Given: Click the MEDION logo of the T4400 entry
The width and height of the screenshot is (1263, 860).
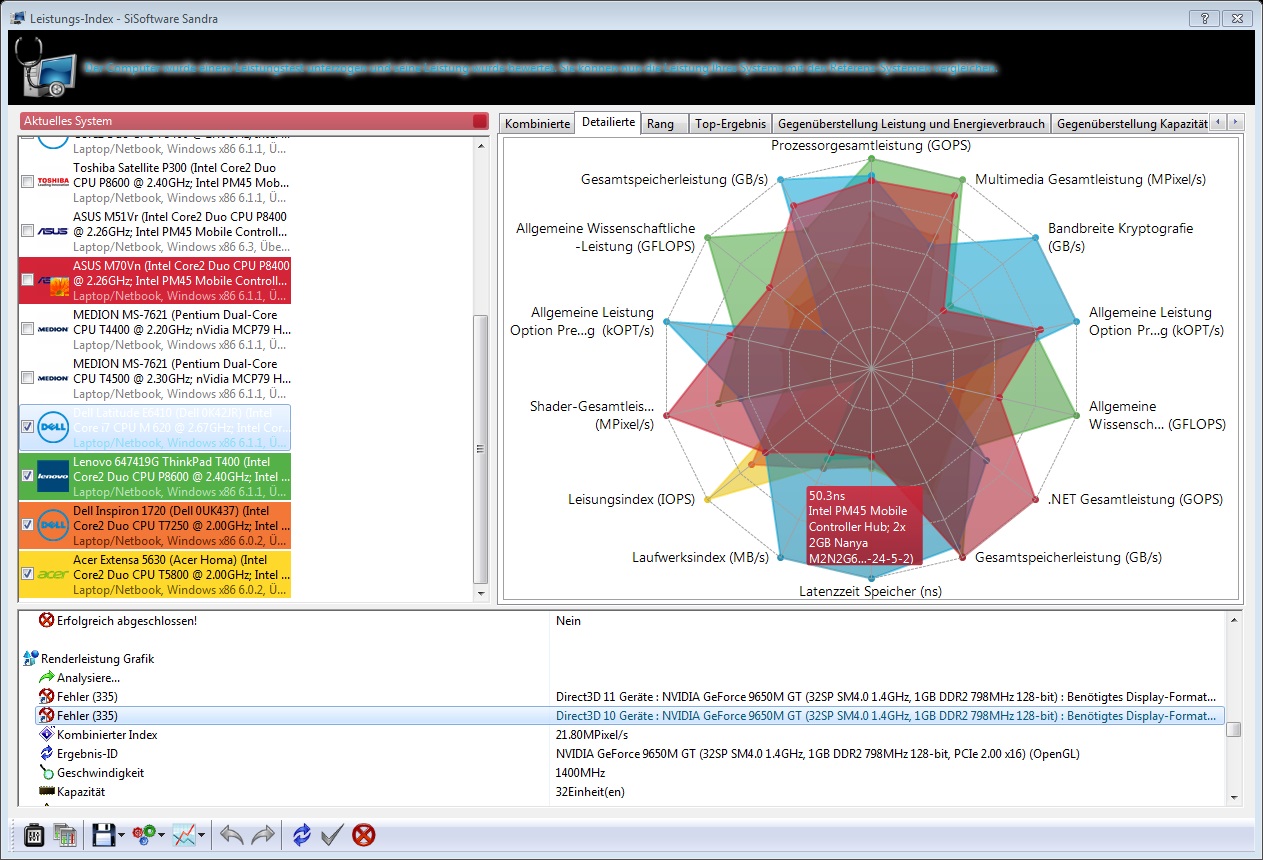Looking at the screenshot, I should (52, 329).
